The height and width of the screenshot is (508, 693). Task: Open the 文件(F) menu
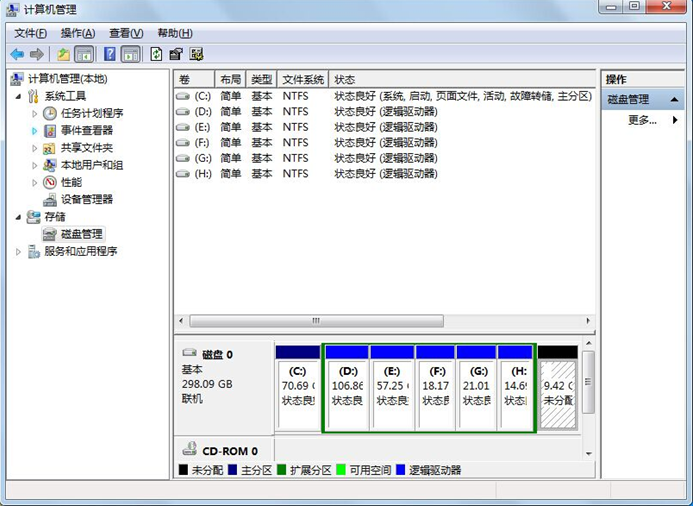[30, 33]
